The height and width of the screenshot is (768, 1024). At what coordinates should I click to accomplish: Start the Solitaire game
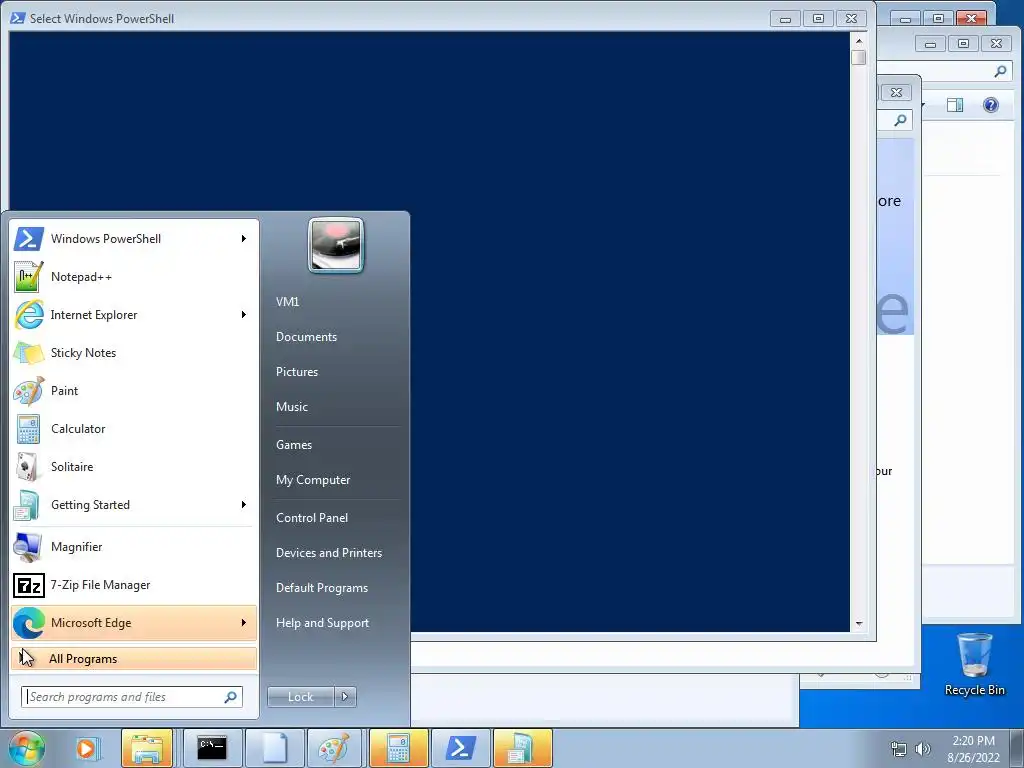pyautogui.click(x=134, y=467)
